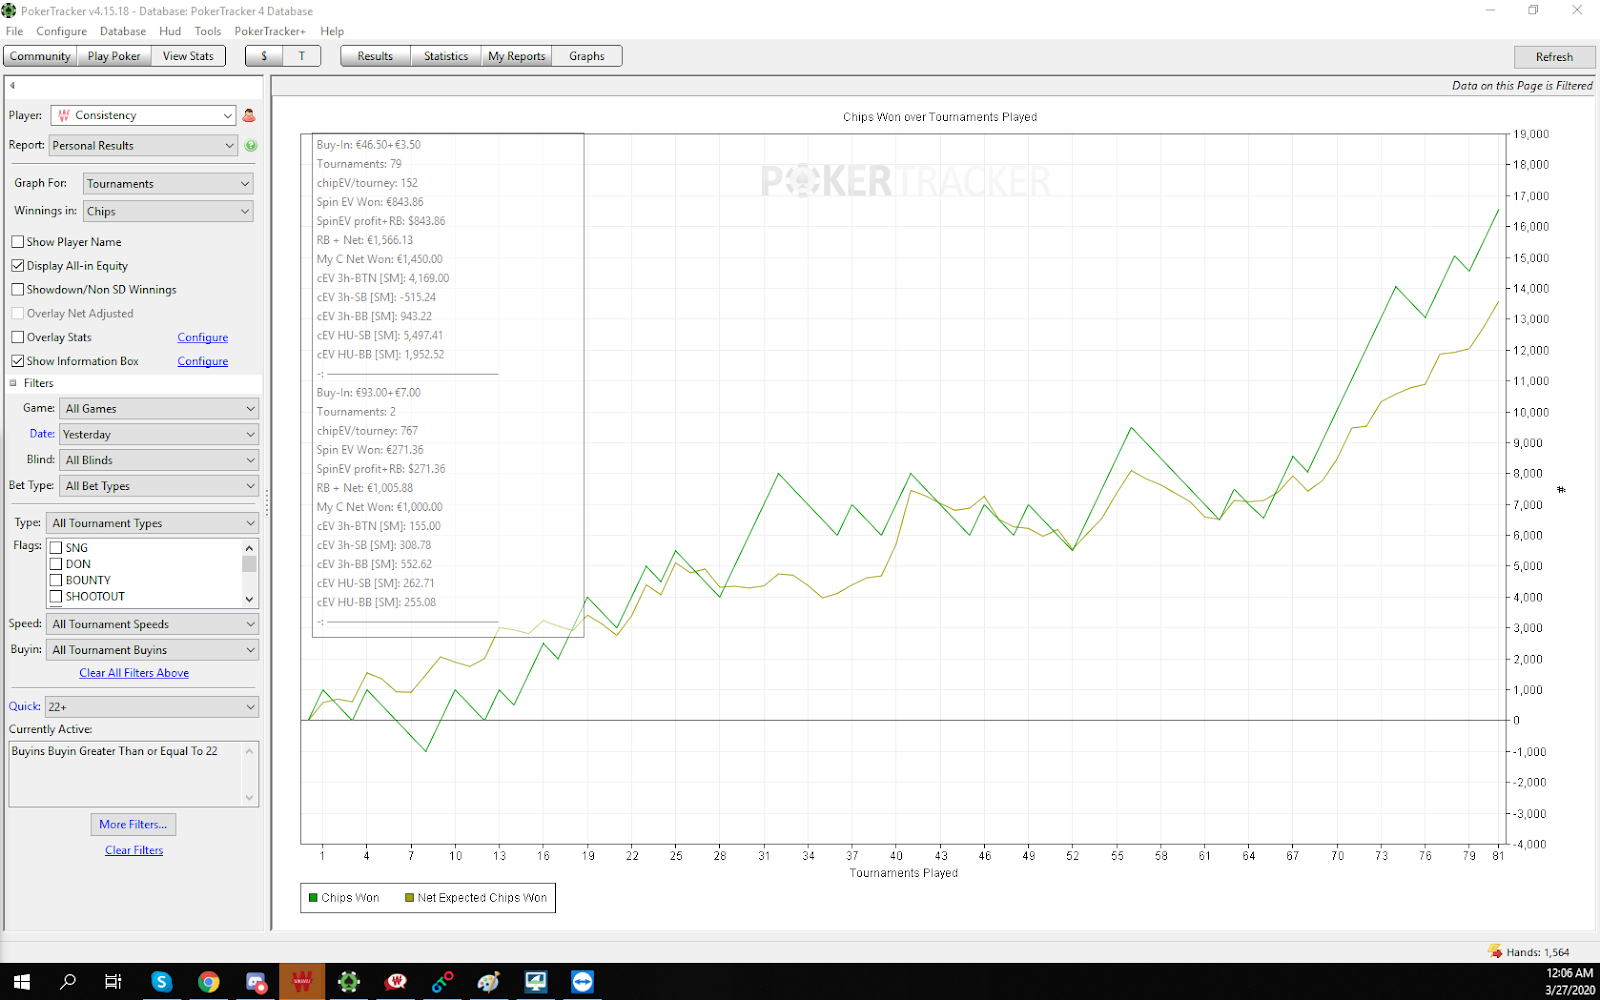Switch to the Results tab
The image size is (1600, 1000).
coord(375,56)
